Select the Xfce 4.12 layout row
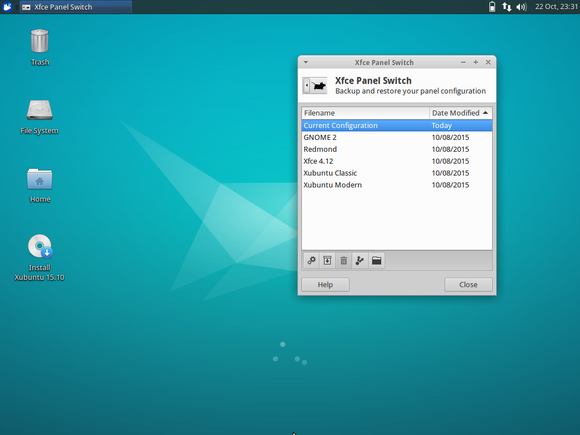580x435 pixels. tap(397, 161)
